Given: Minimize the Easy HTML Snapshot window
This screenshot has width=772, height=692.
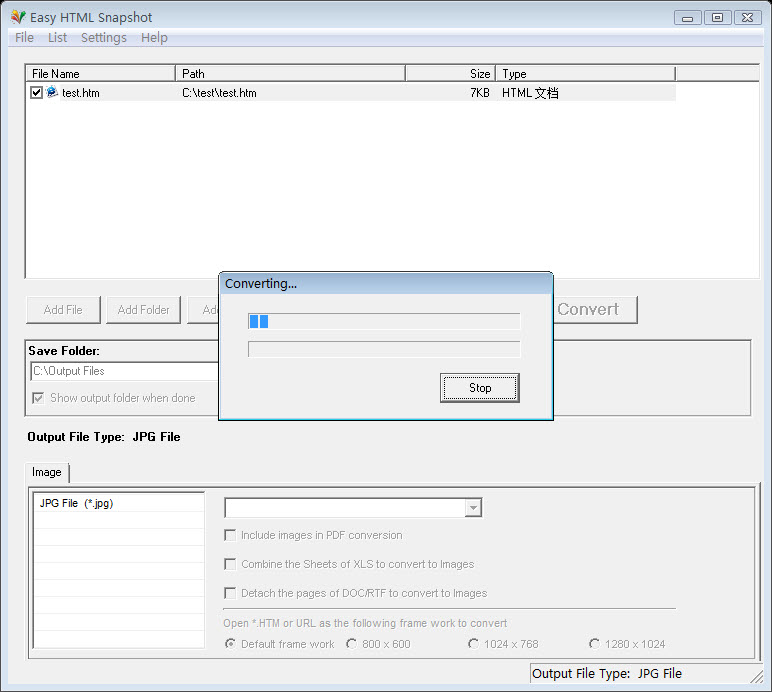Looking at the screenshot, I should point(687,18).
